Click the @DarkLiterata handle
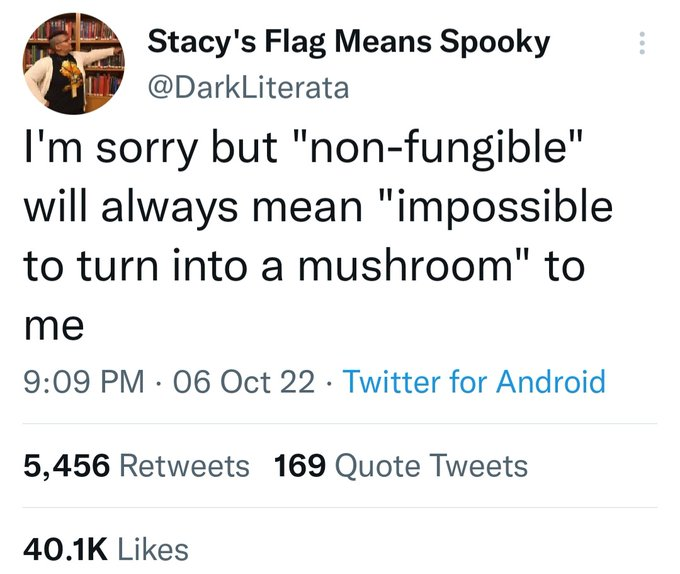 pyautogui.click(x=248, y=88)
